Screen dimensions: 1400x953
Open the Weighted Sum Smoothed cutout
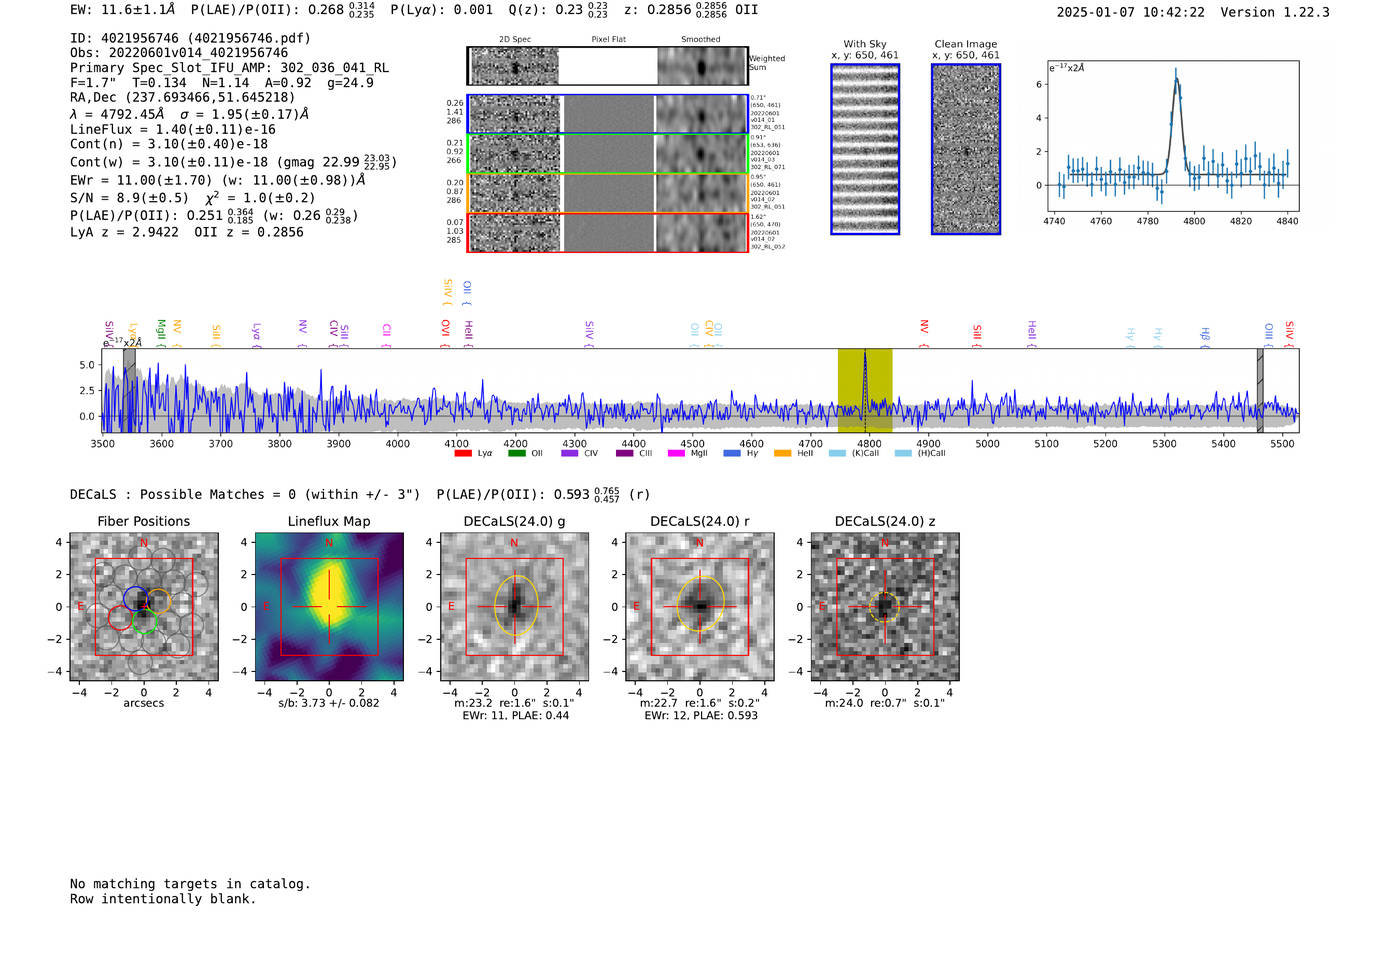point(702,67)
